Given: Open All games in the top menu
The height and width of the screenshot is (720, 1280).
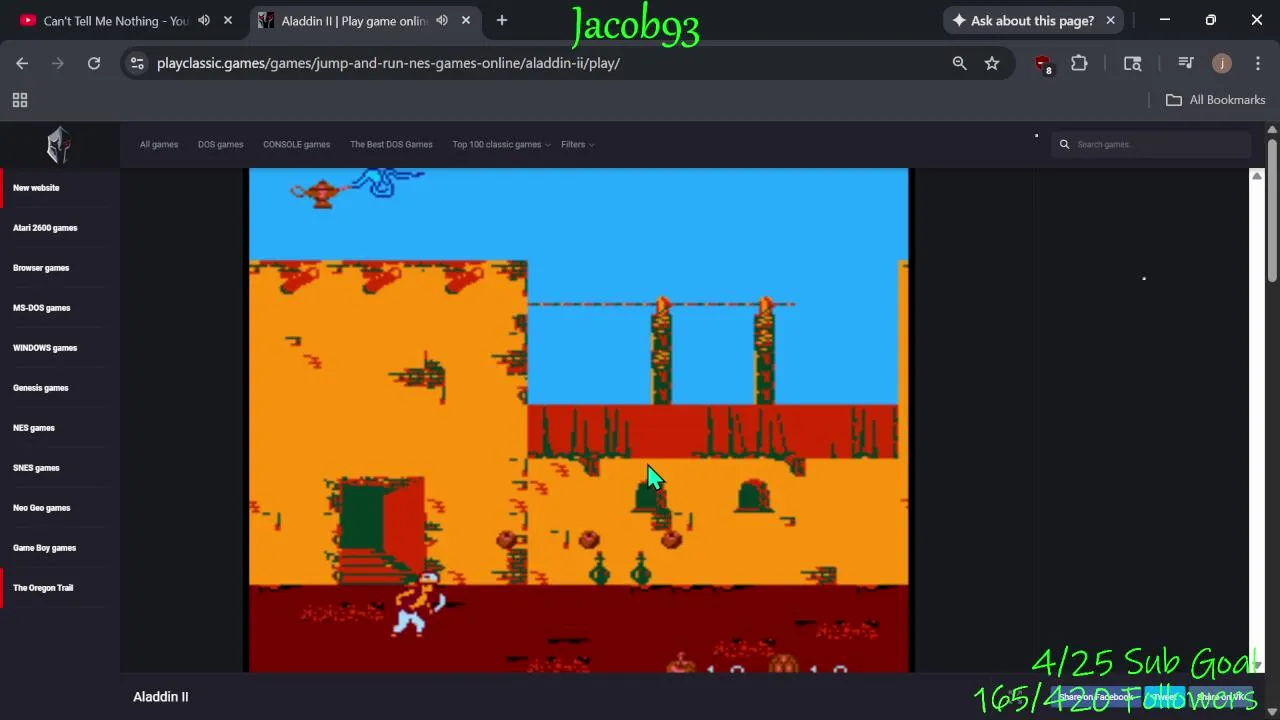Looking at the screenshot, I should tap(159, 144).
